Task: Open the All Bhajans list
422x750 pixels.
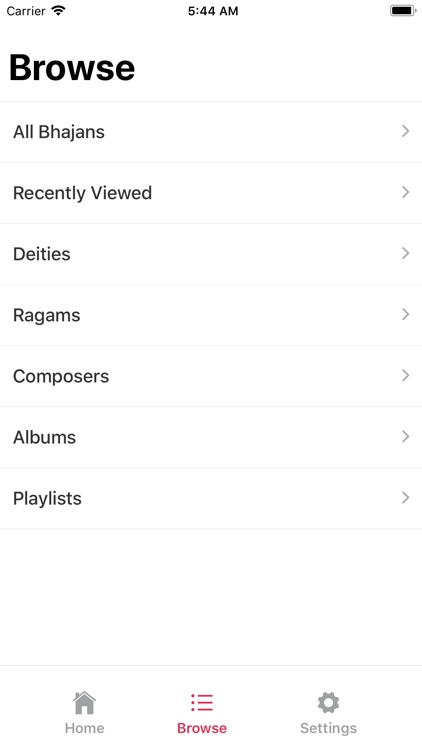Action: [x=211, y=132]
